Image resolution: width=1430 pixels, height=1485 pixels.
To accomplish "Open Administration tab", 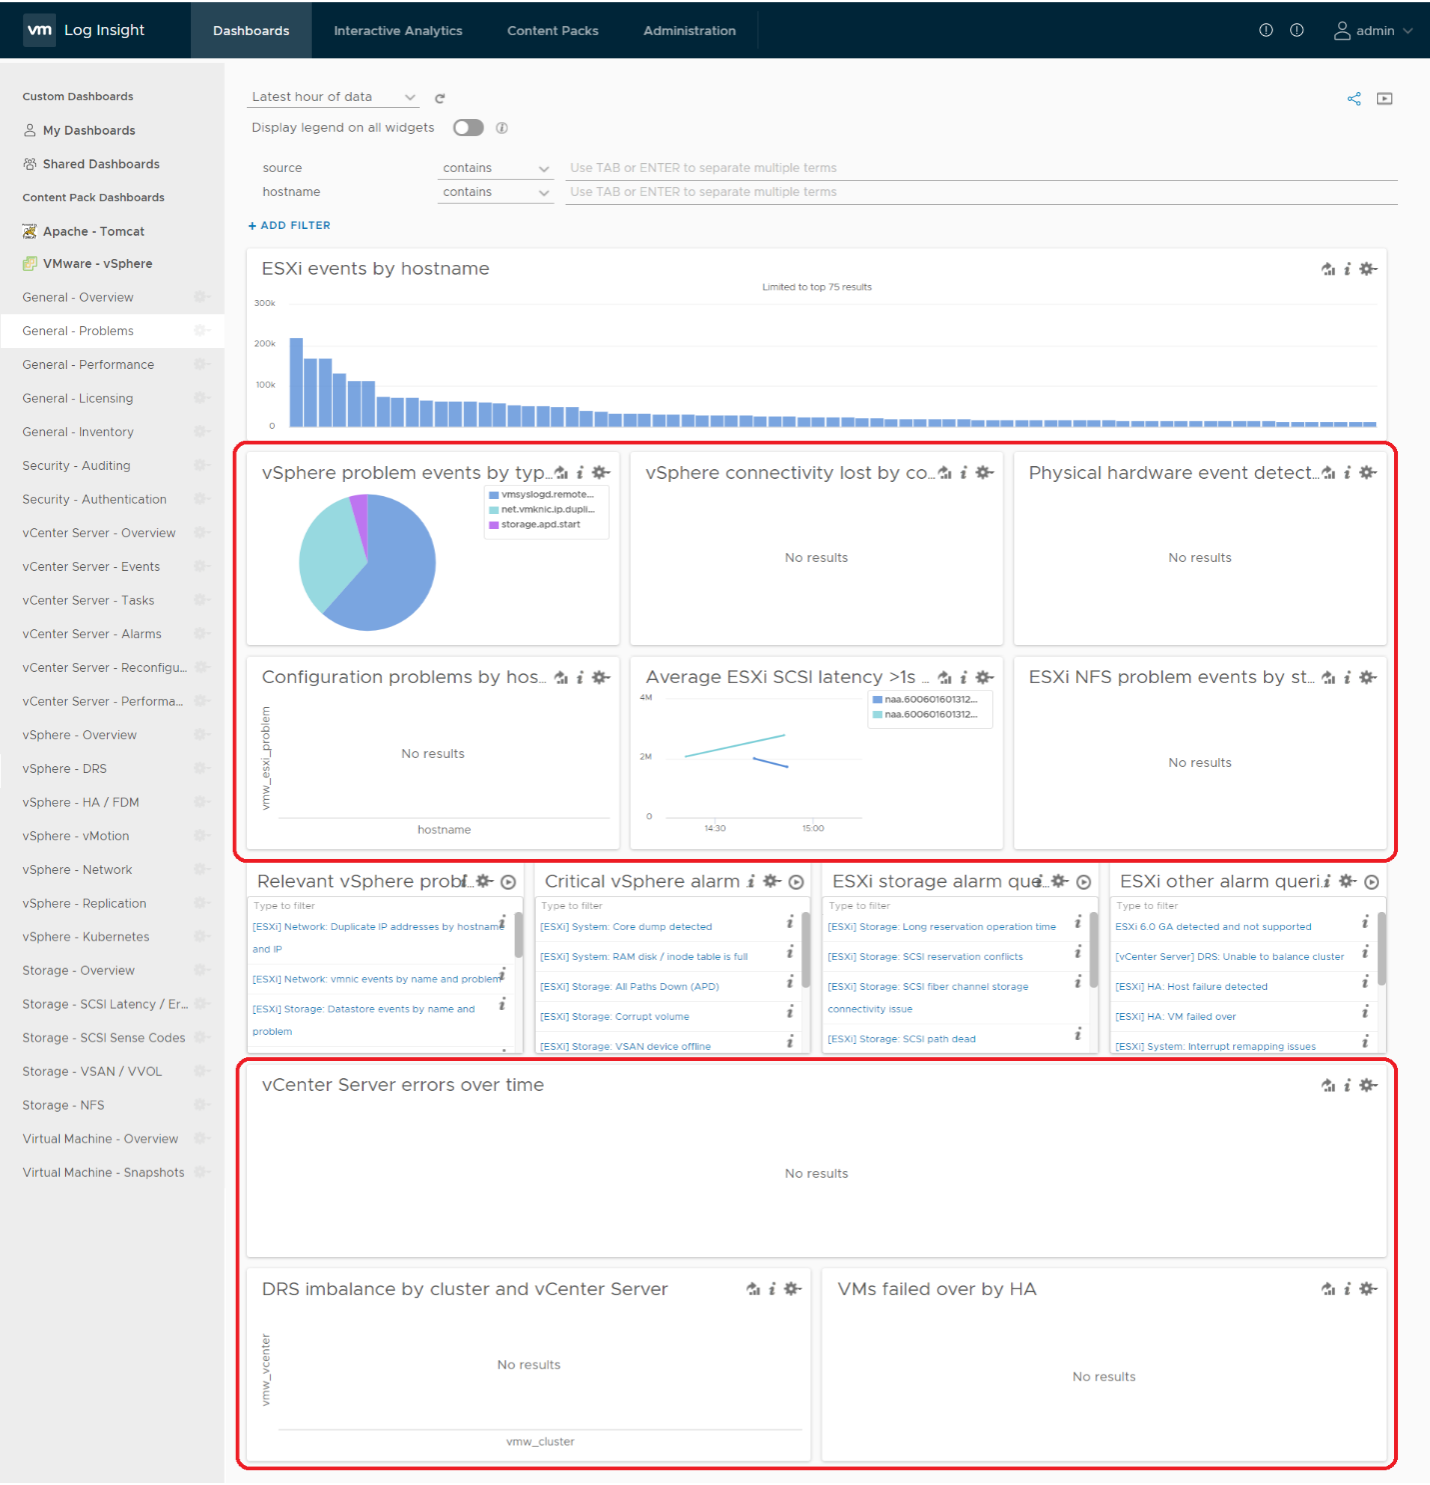I will 690,31.
